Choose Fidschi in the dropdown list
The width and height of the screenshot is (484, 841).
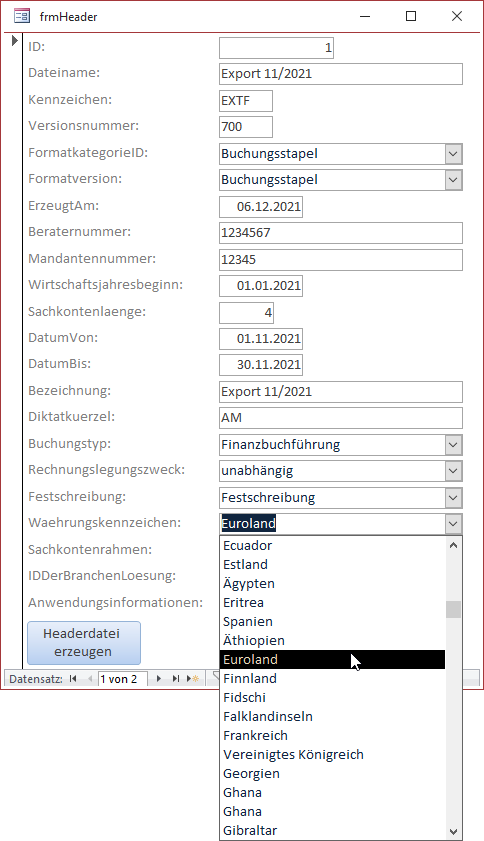pos(333,698)
